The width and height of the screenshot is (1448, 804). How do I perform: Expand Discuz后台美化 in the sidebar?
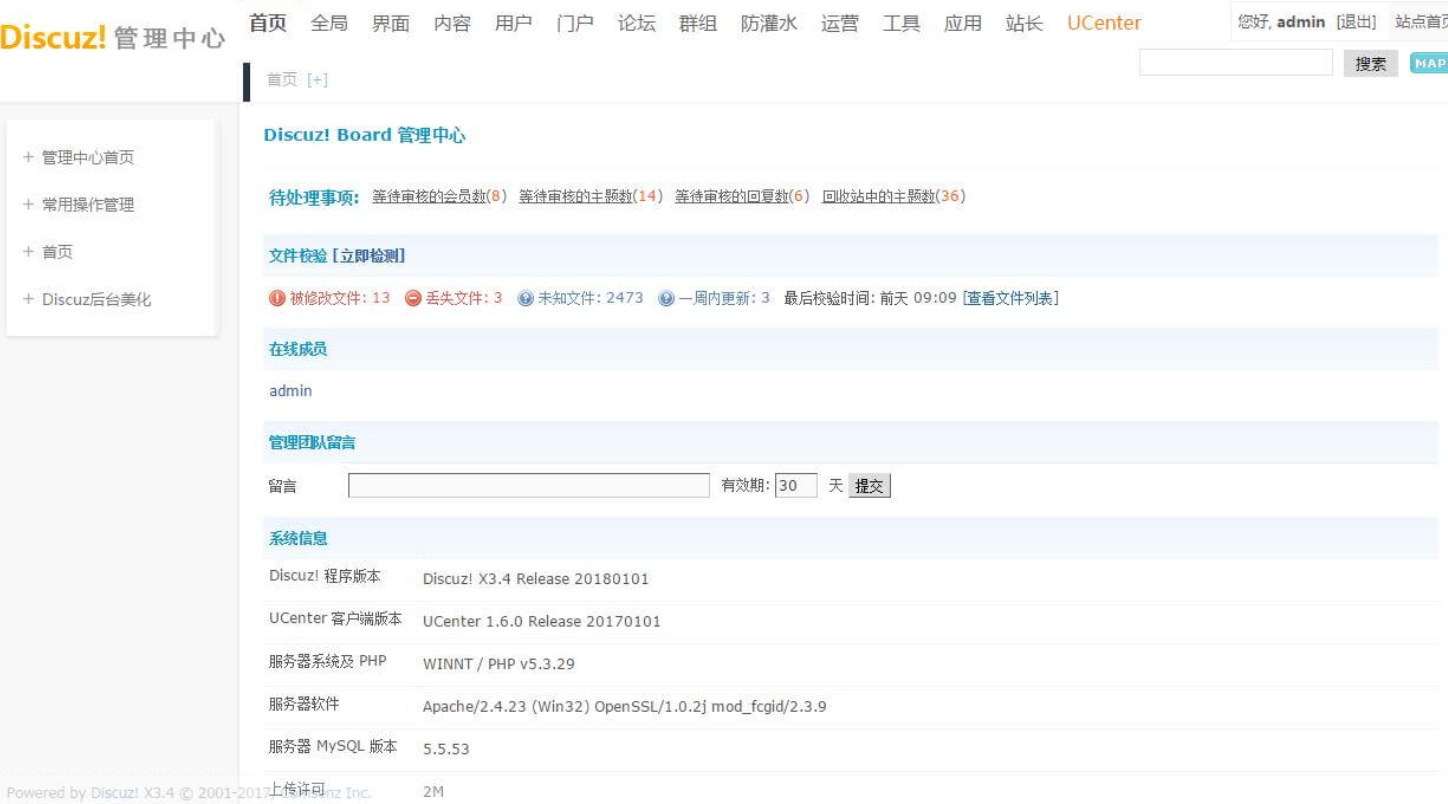pos(87,300)
